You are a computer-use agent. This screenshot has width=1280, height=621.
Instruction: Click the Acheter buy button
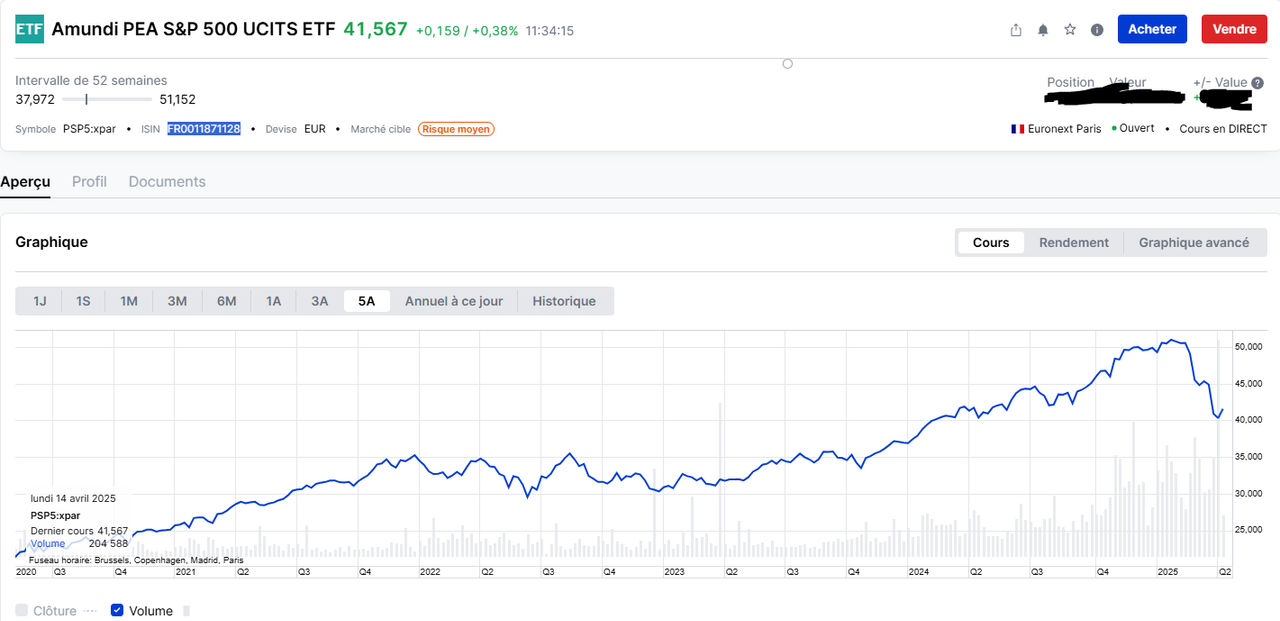1152,29
